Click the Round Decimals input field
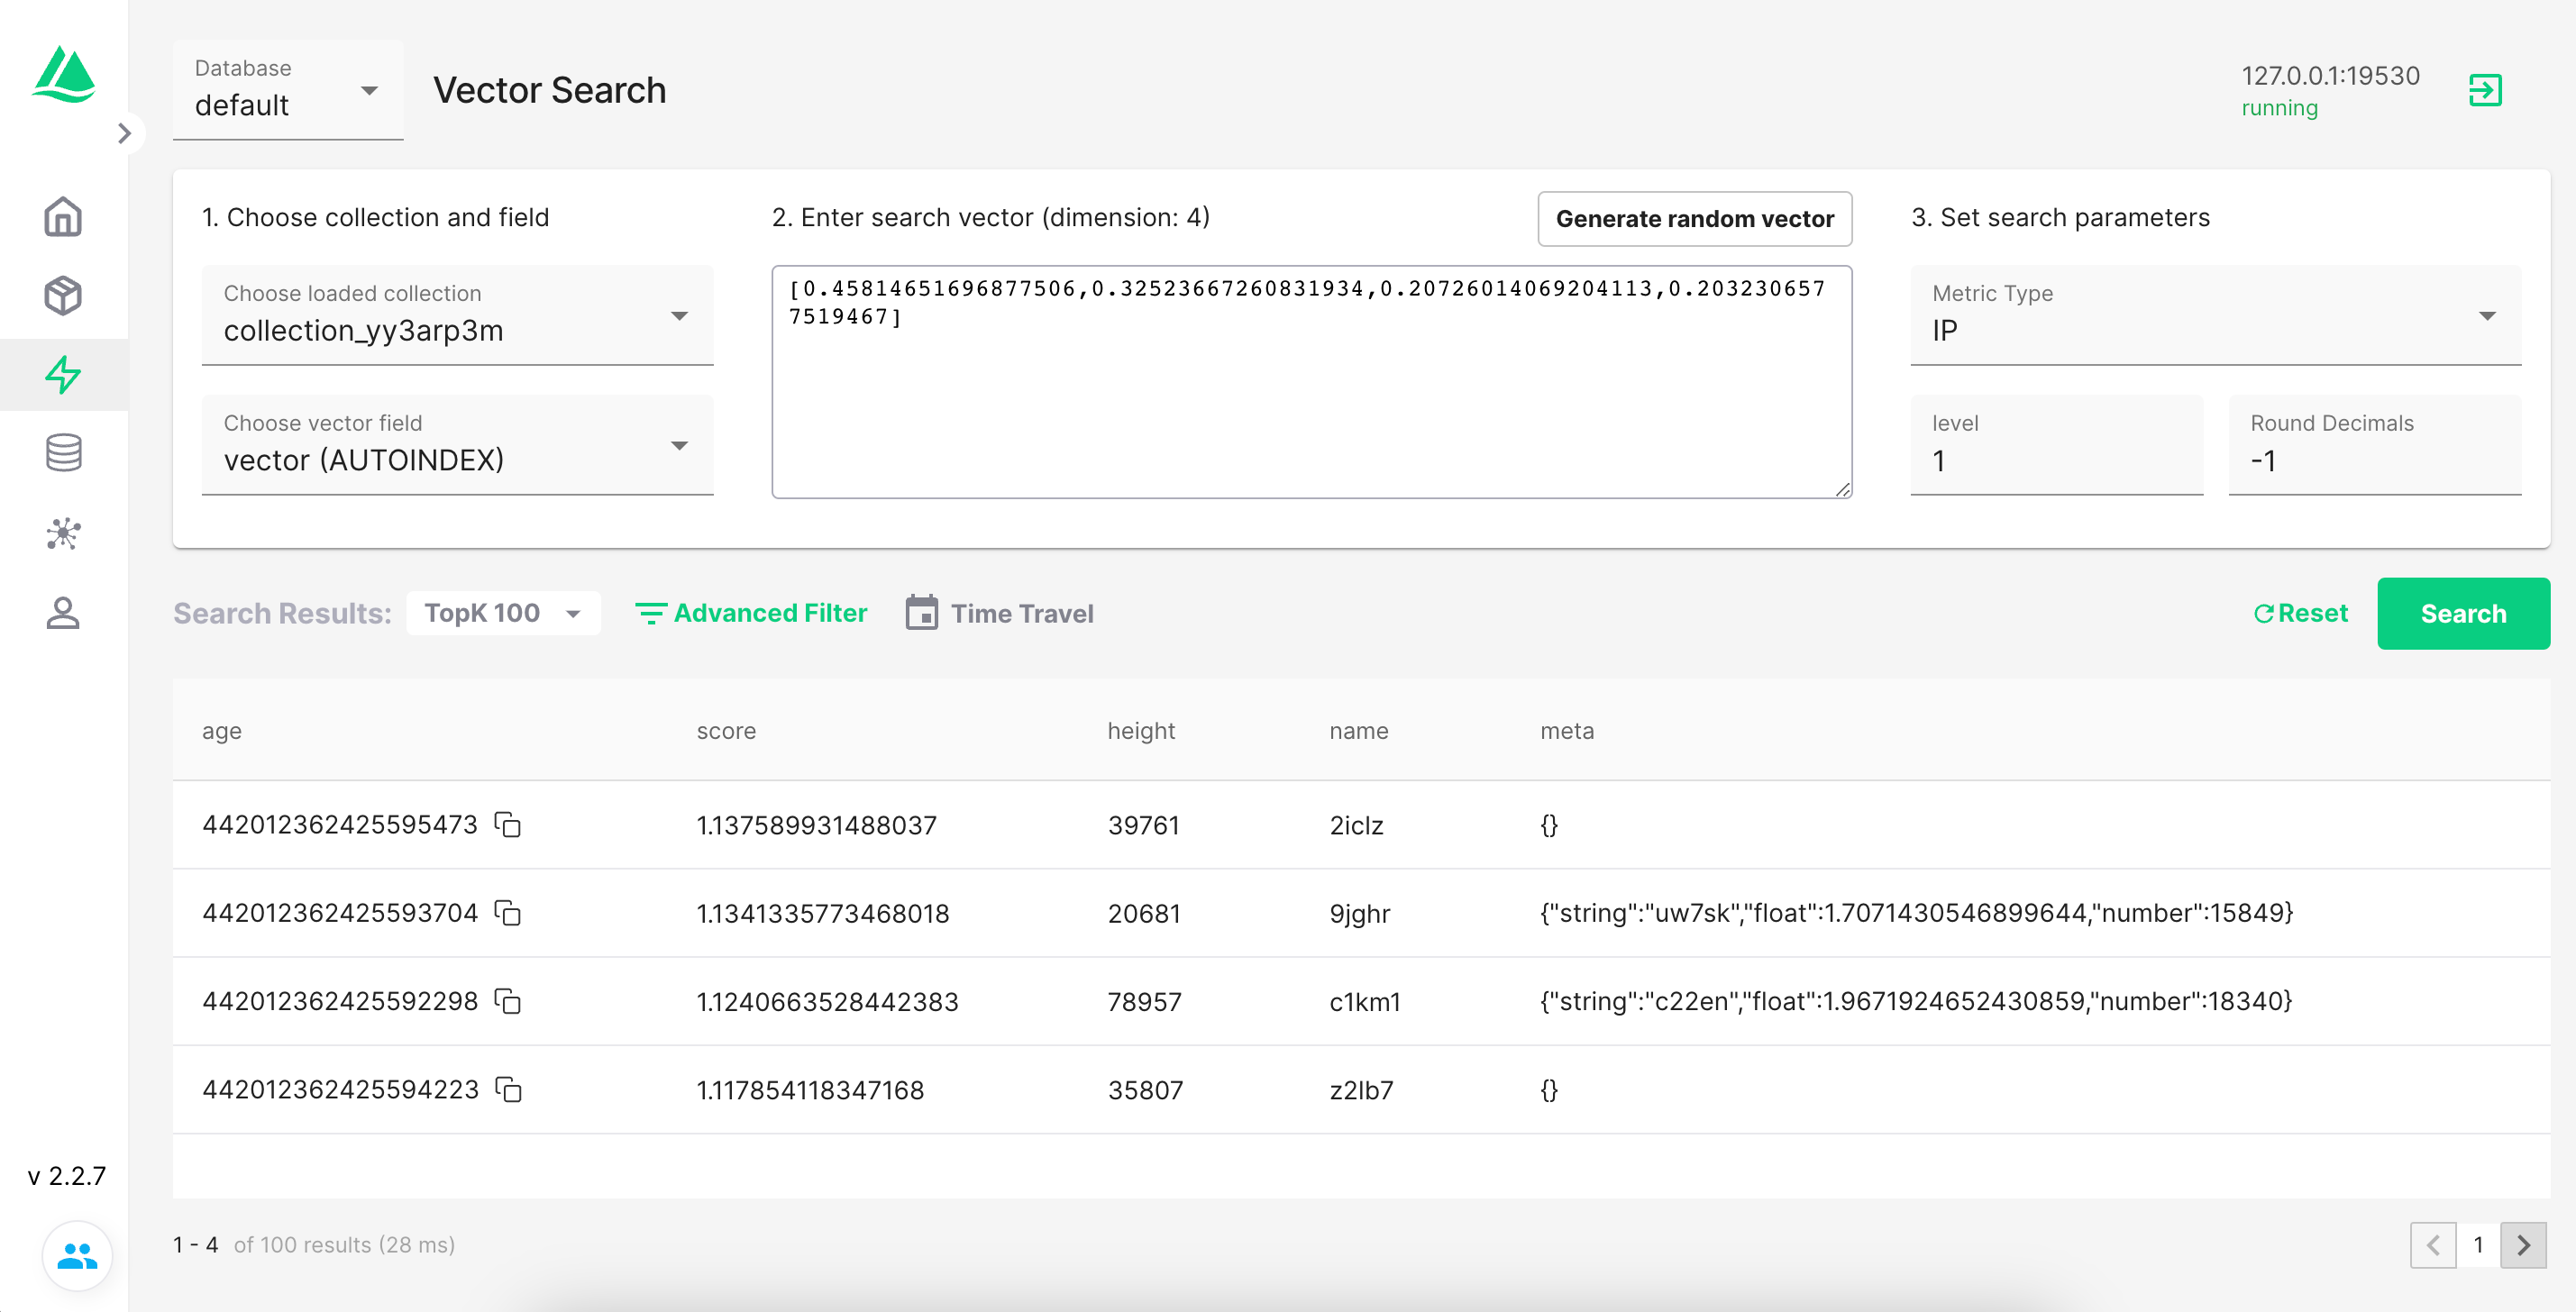 [x=2374, y=460]
